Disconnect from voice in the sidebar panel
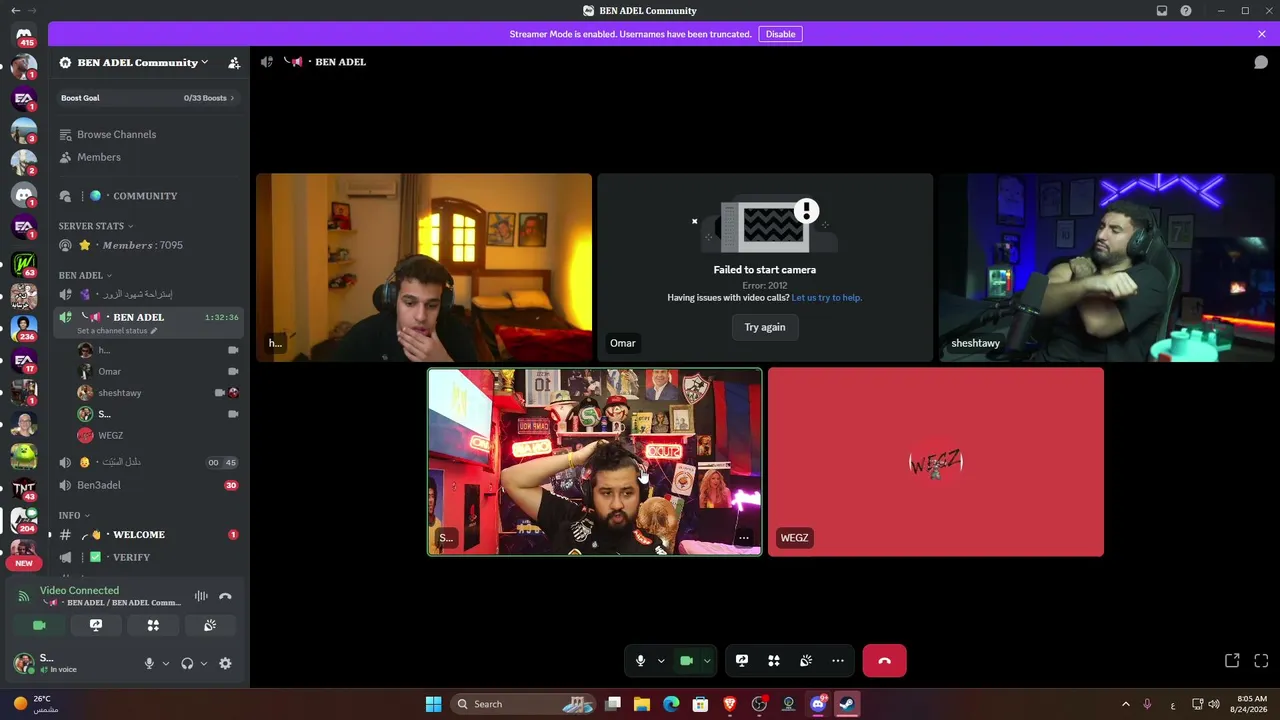 coord(225,596)
